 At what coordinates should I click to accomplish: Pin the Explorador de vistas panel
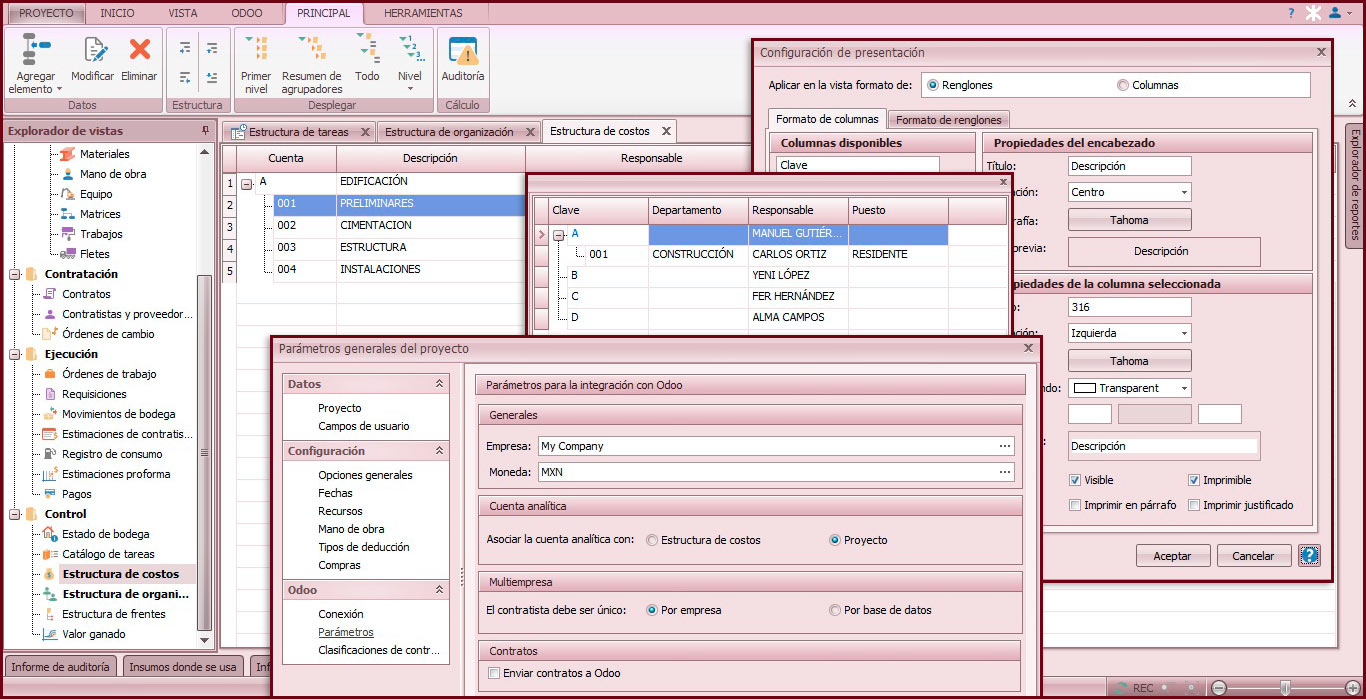click(x=205, y=131)
